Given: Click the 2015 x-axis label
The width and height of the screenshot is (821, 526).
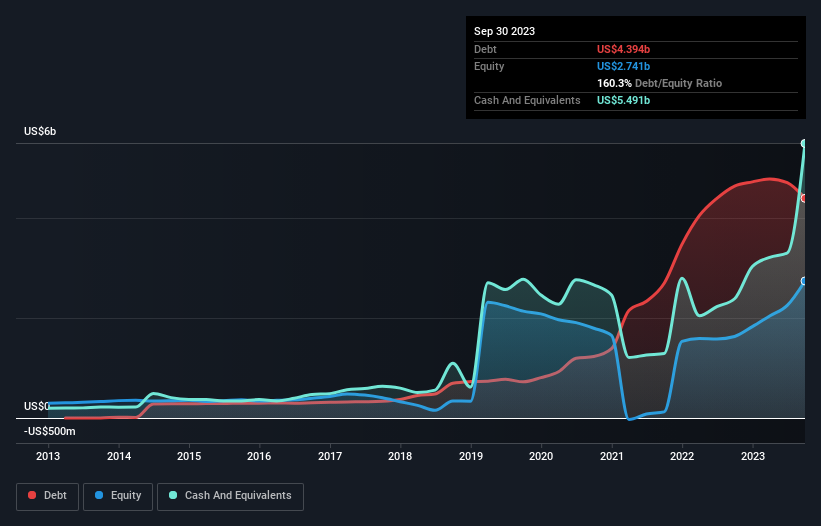Looking at the screenshot, I should coord(189,456).
